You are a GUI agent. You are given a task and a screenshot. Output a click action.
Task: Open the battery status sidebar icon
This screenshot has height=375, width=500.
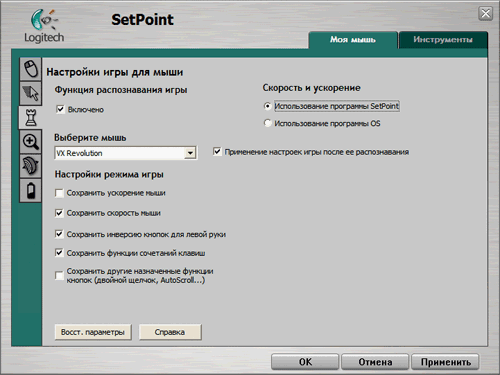[x=31, y=190]
